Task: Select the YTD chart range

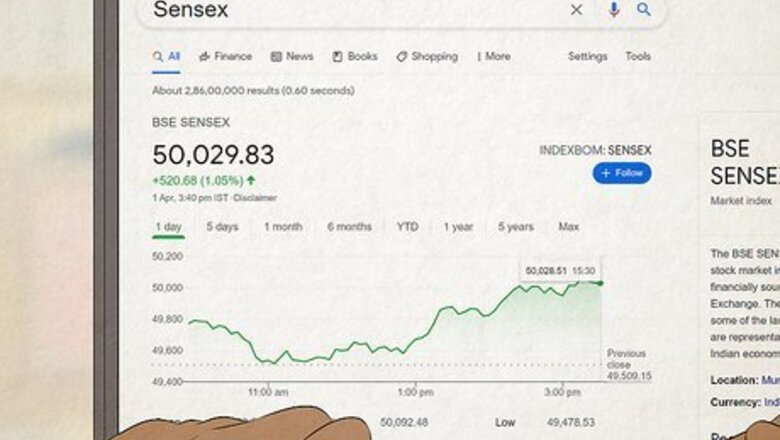Action: (x=407, y=227)
